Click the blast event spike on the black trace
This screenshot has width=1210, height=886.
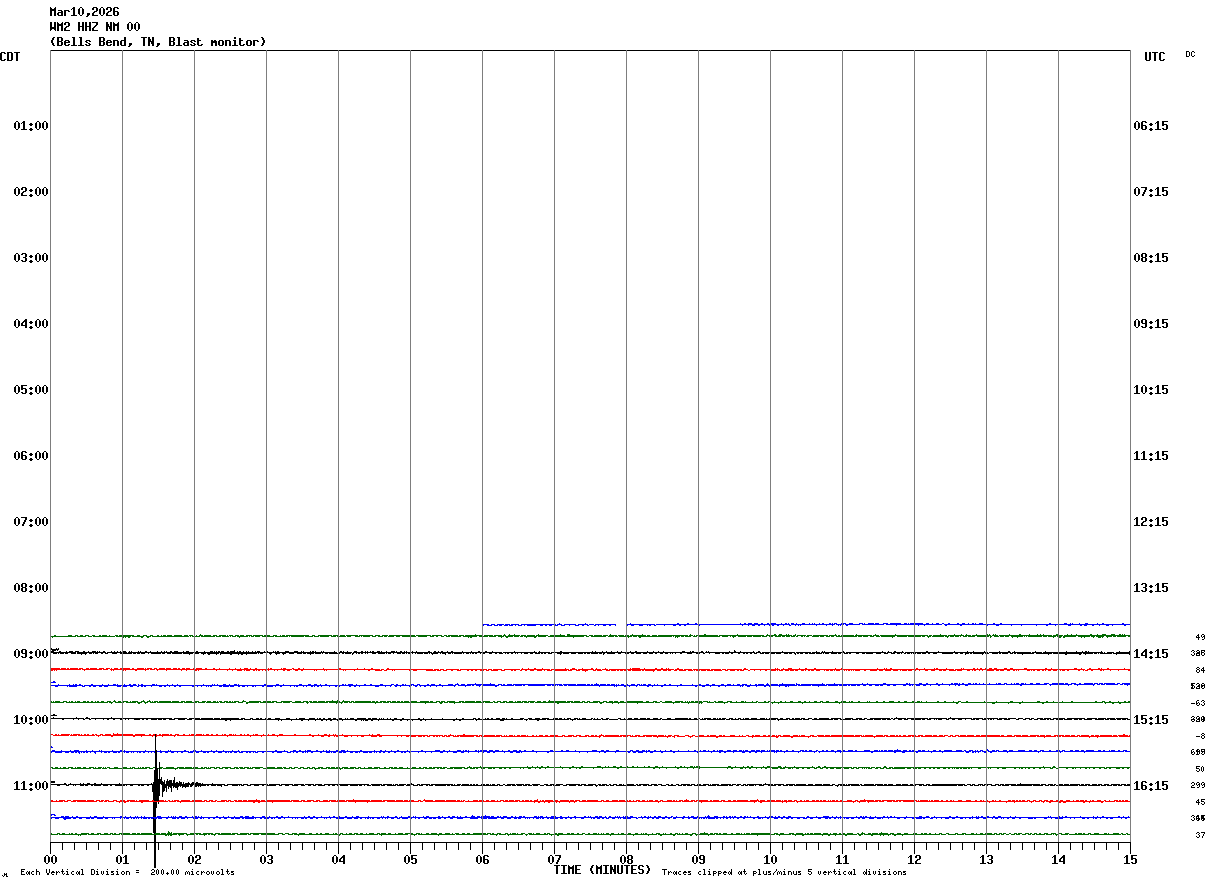pos(155,784)
